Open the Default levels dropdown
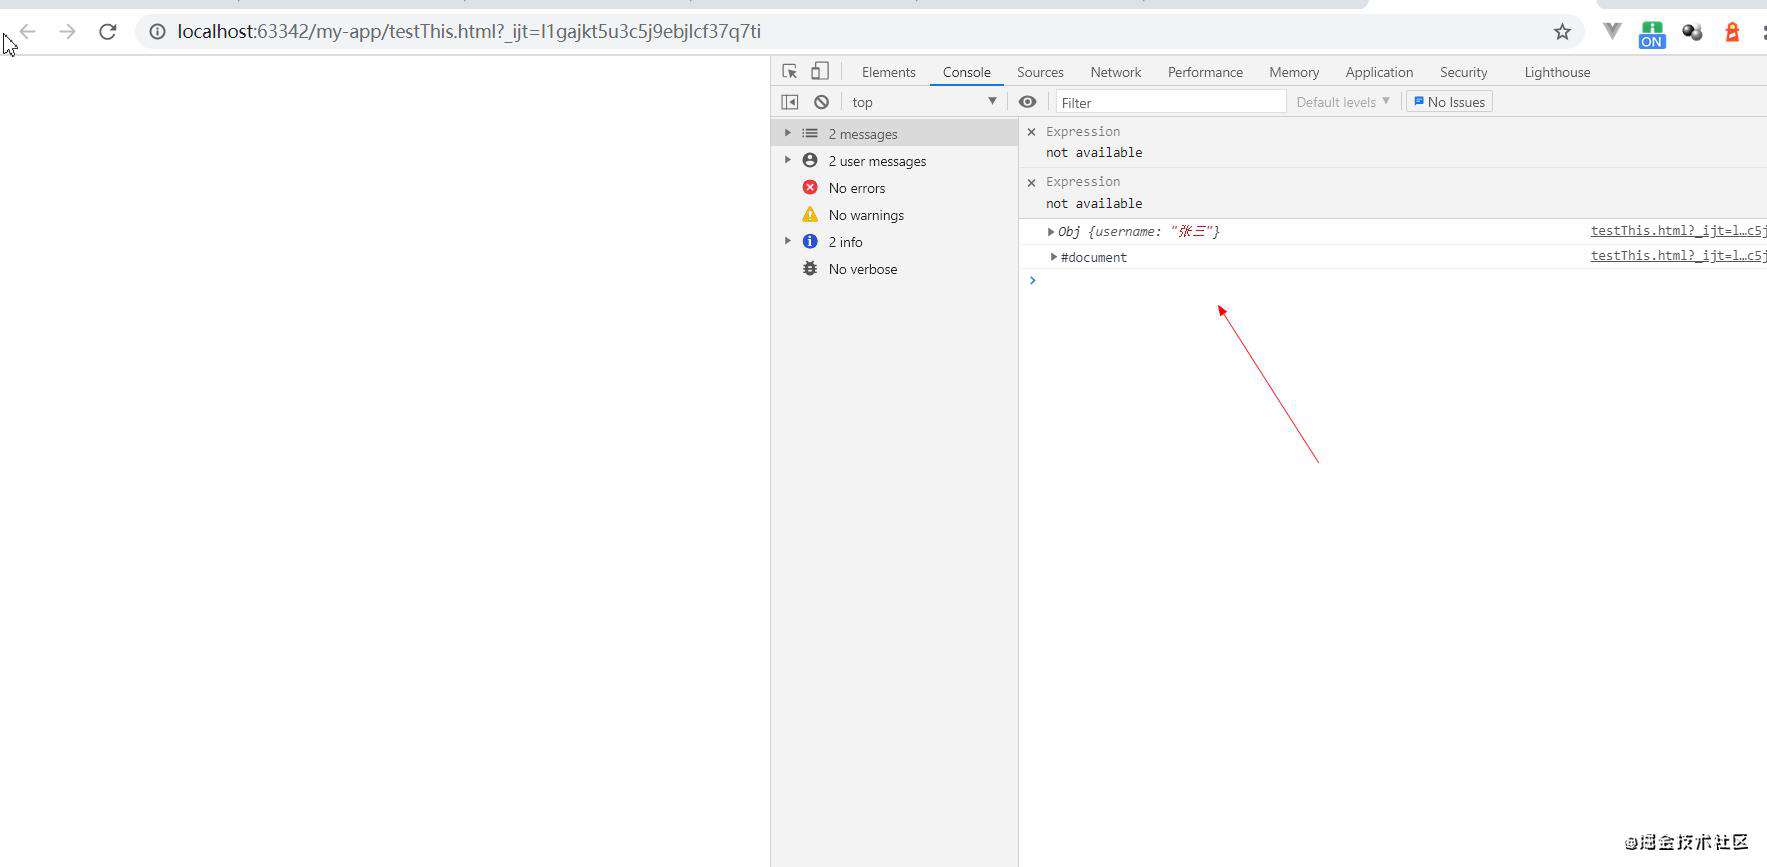The width and height of the screenshot is (1767, 867). click(1343, 102)
